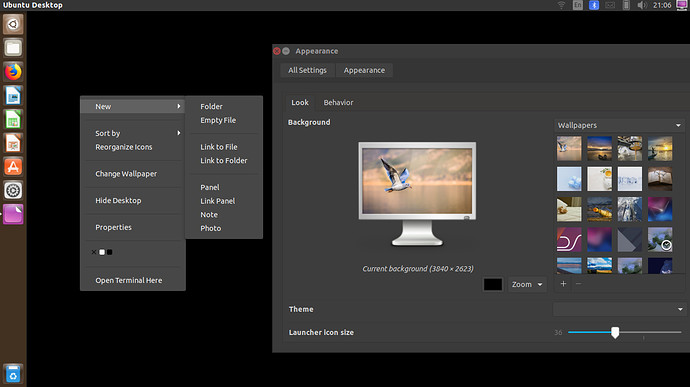Expand the Theme dropdown
This screenshot has width=690, height=387.
click(x=619, y=309)
